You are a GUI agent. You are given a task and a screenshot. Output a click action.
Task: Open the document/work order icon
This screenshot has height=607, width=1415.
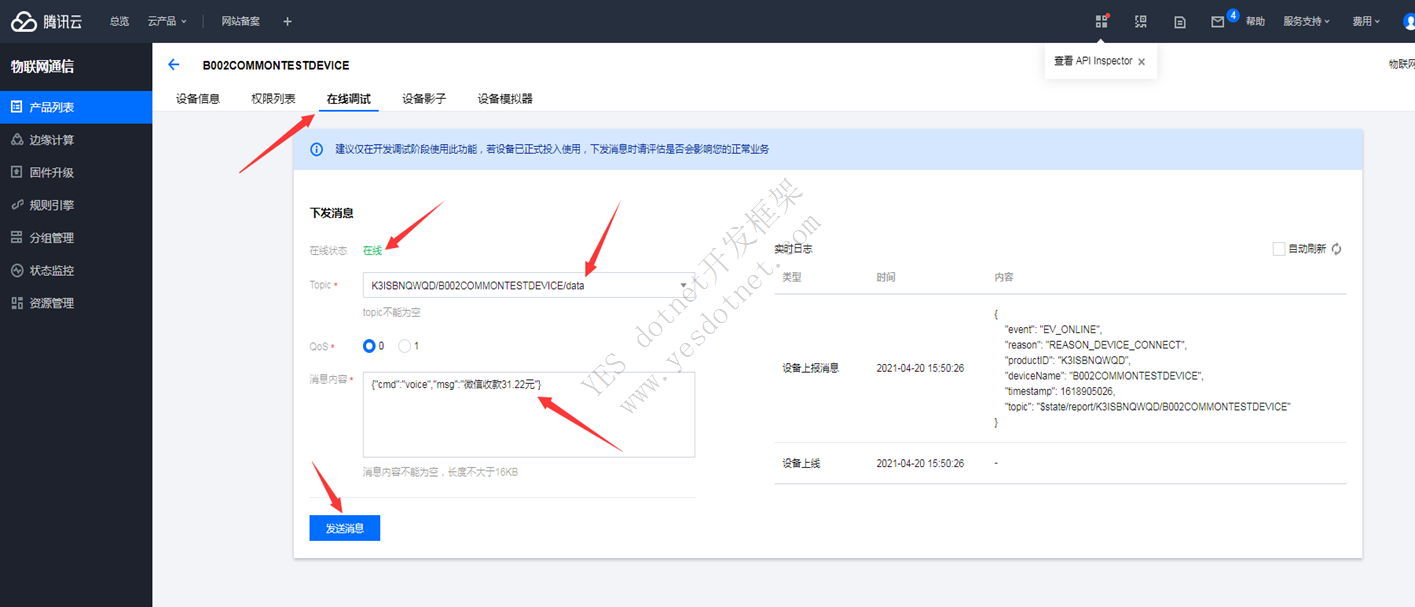coord(1180,21)
